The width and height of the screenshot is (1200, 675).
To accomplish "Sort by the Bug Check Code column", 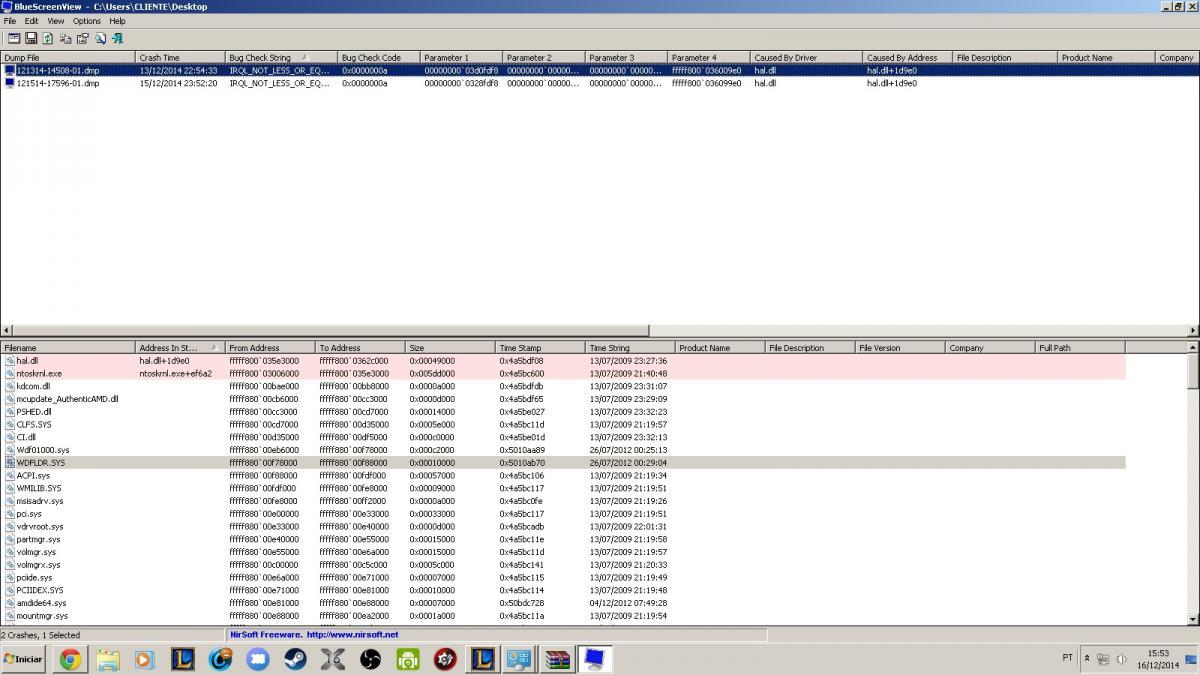I will [x=379, y=58].
